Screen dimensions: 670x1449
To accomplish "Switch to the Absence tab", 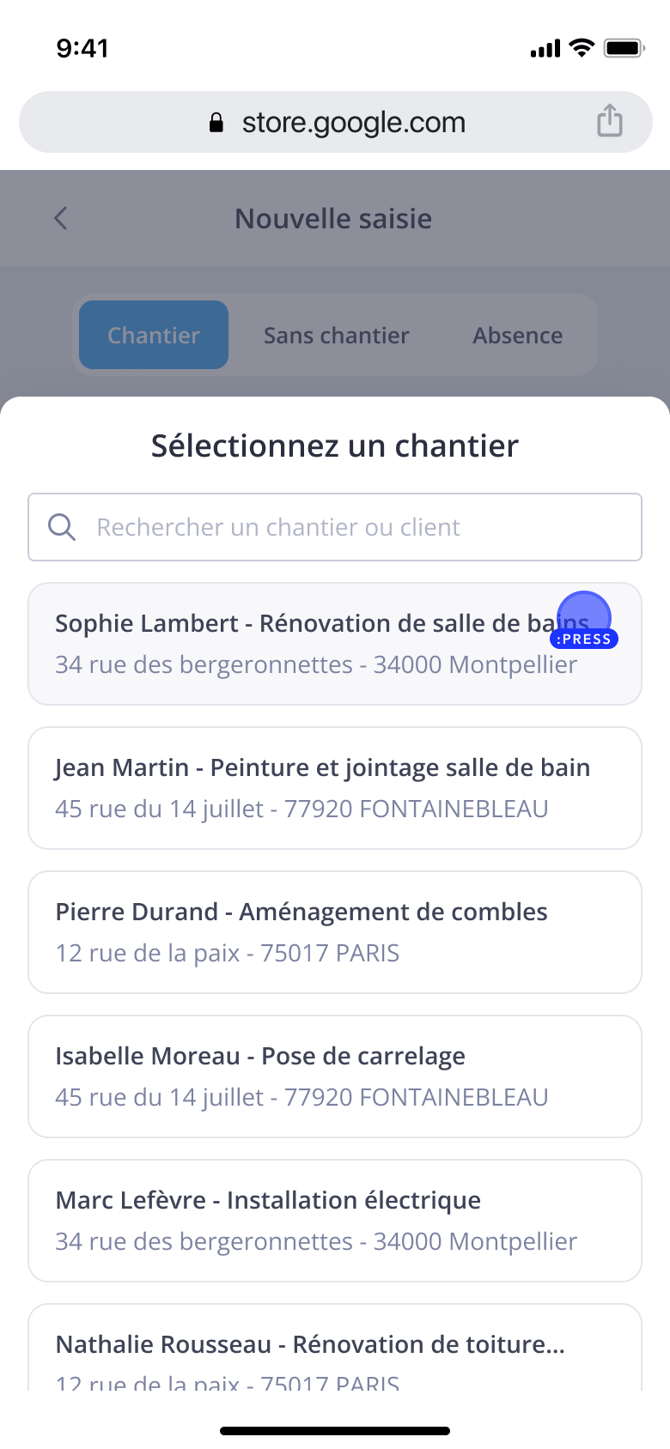I will [x=517, y=335].
